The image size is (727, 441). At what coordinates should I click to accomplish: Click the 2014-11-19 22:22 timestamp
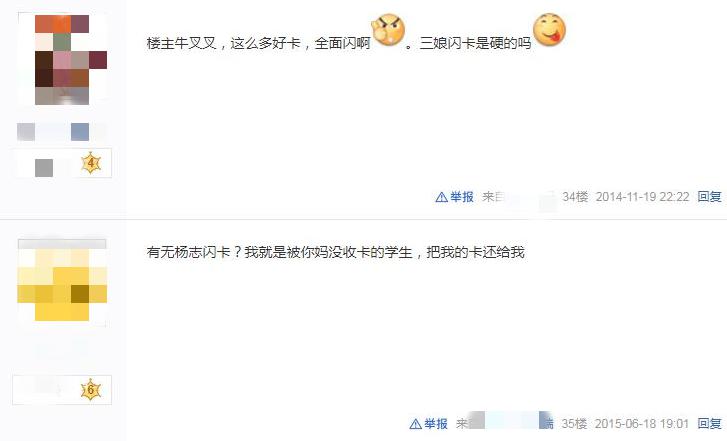(643, 197)
